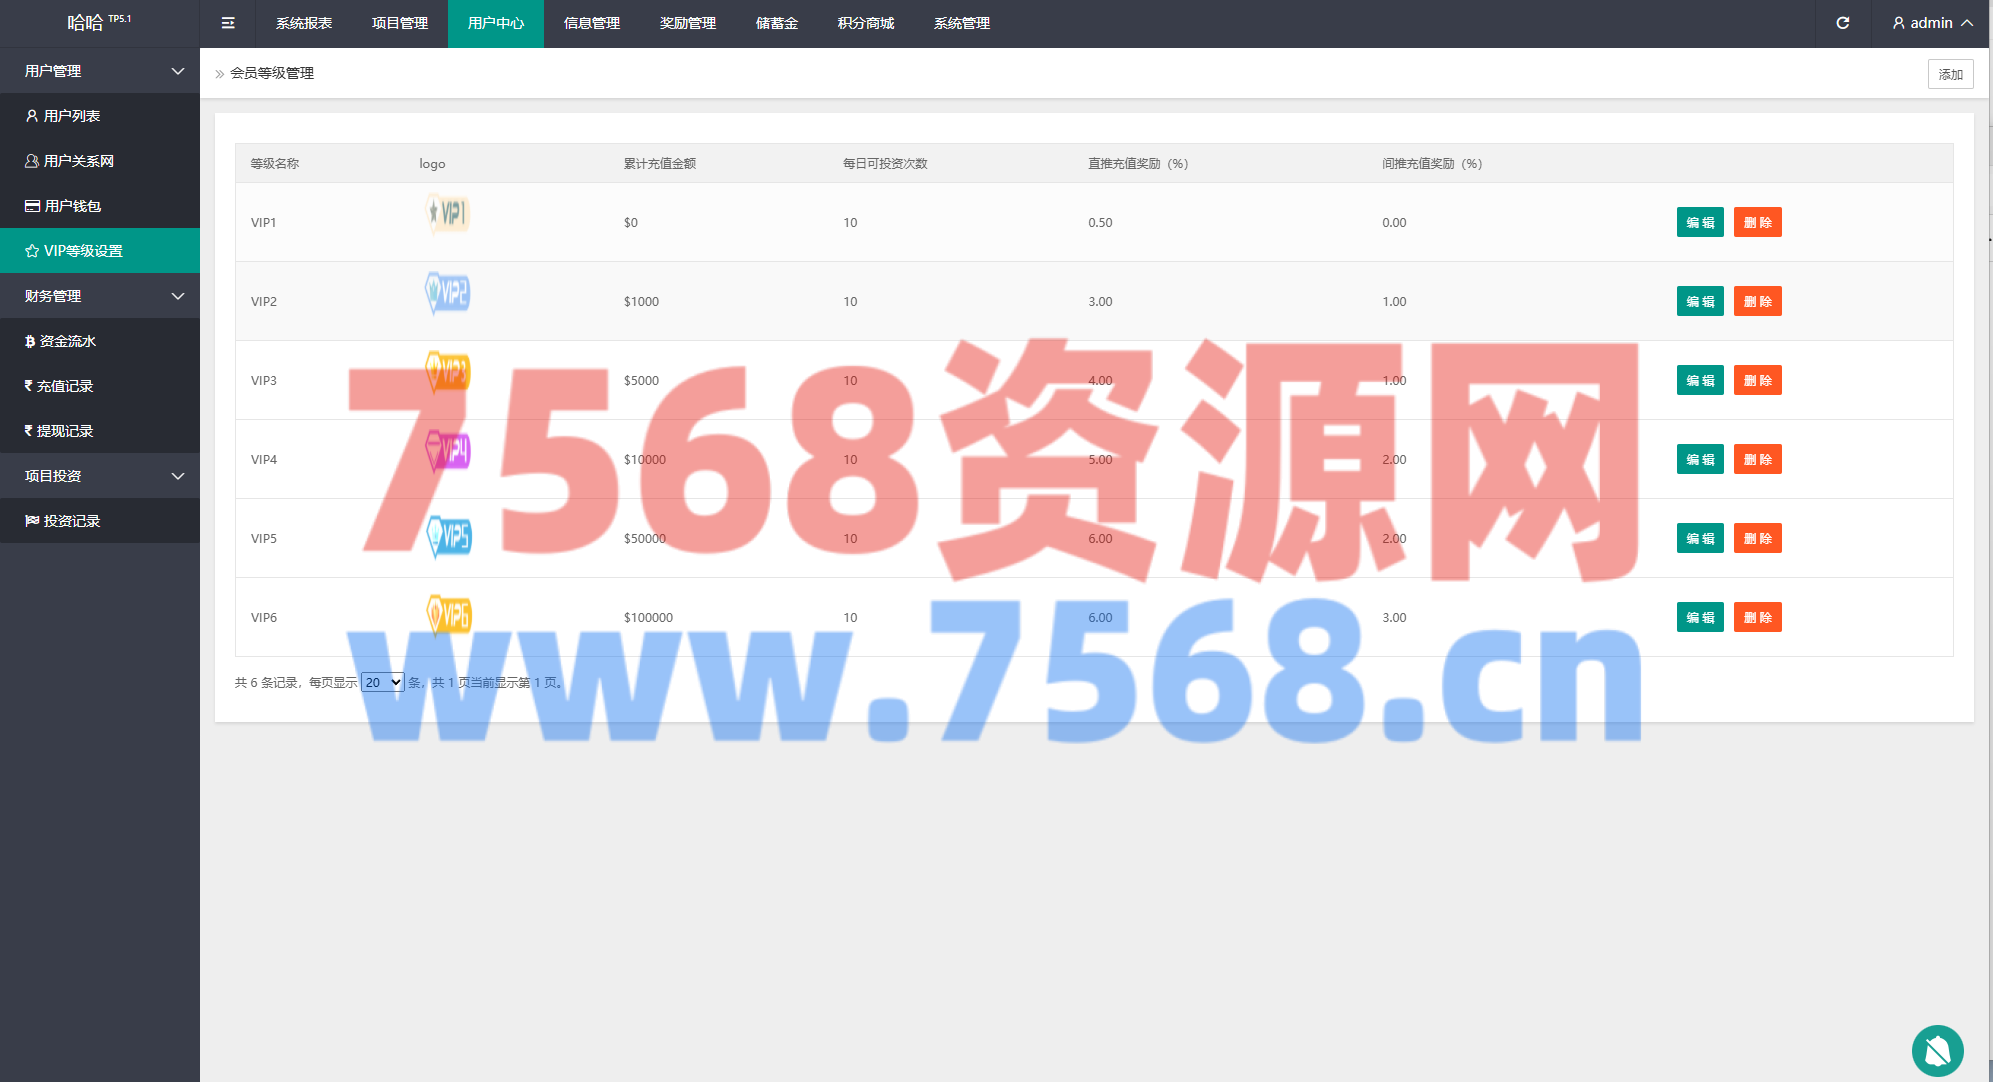Open 资金流水 sidebar item
Image resolution: width=1993 pixels, height=1082 pixels.
pos(67,341)
